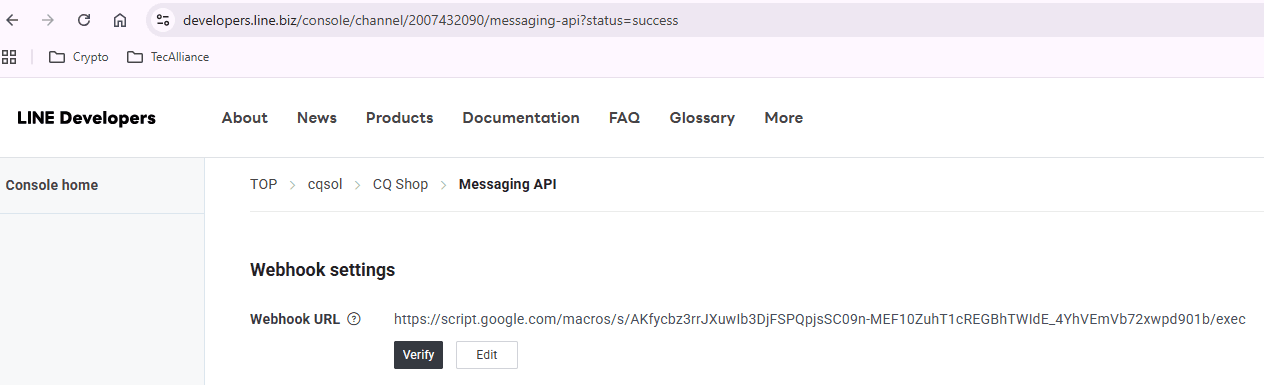Open the About menu item
1264x385 pixels.
[245, 118]
